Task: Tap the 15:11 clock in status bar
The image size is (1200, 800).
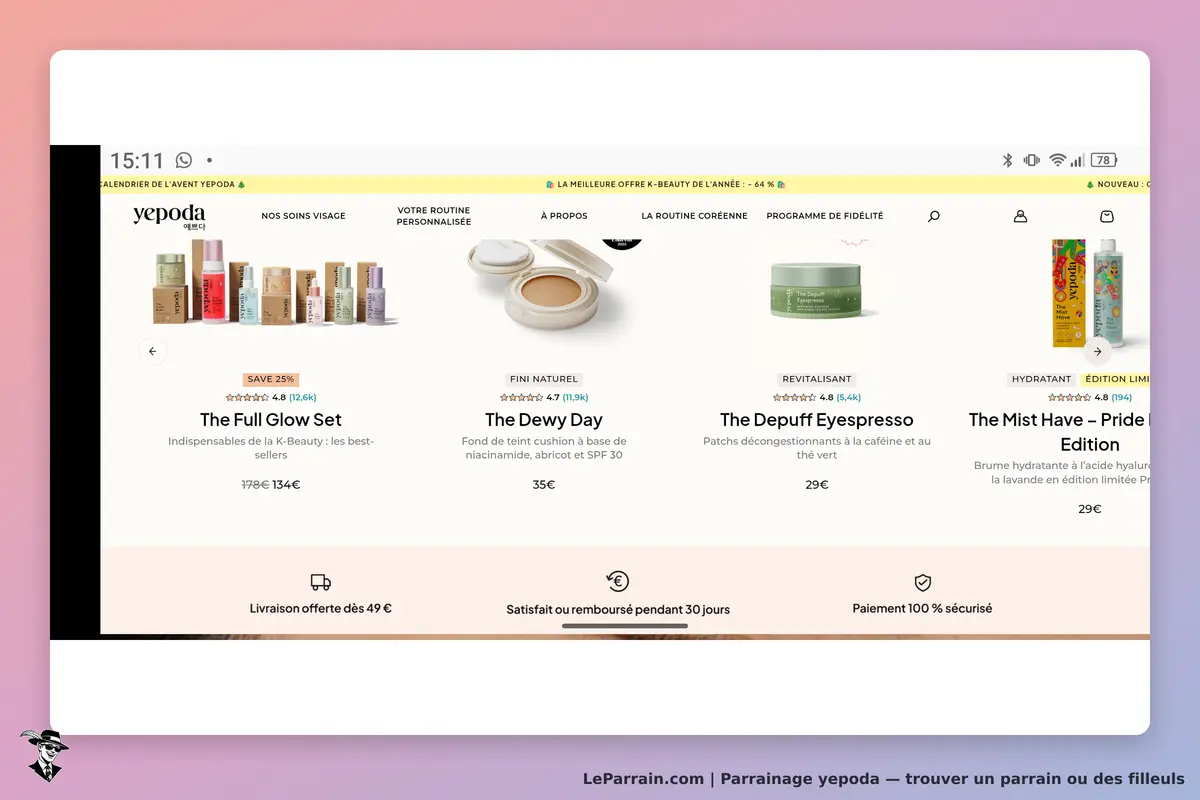Action: pyautogui.click(x=137, y=160)
